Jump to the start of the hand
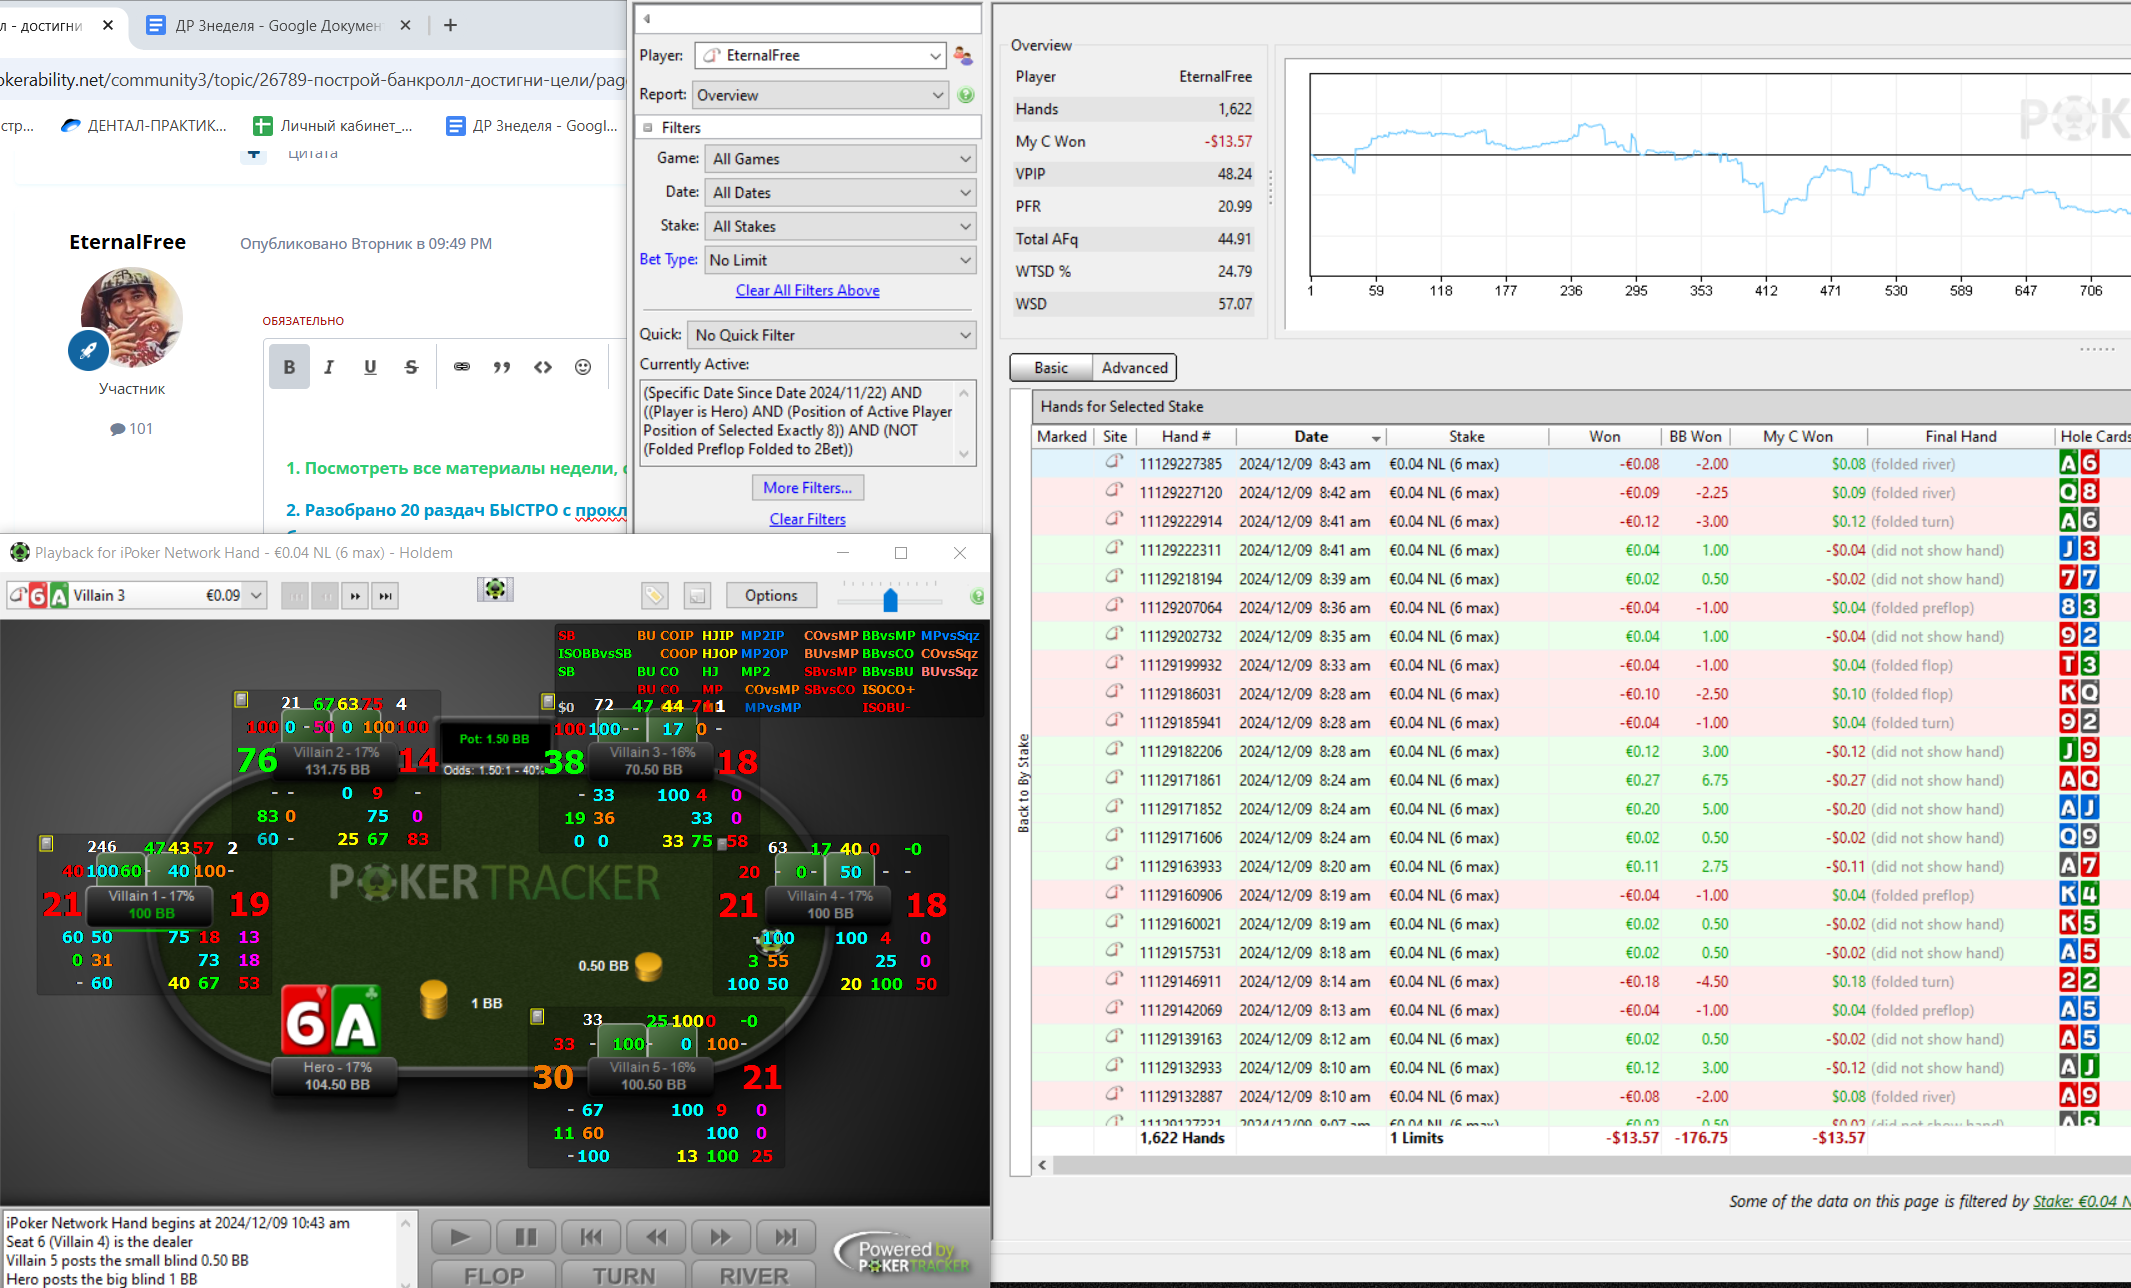This screenshot has width=2131, height=1288. (x=591, y=1237)
